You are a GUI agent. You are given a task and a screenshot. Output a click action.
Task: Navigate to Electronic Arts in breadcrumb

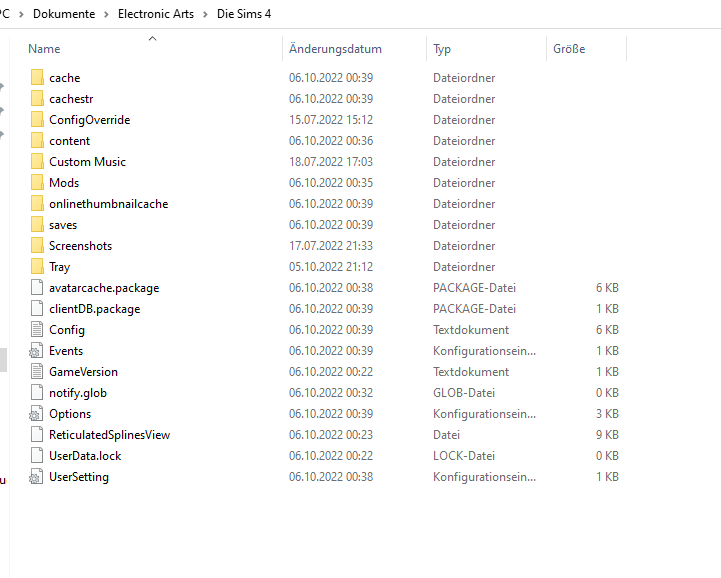[156, 14]
